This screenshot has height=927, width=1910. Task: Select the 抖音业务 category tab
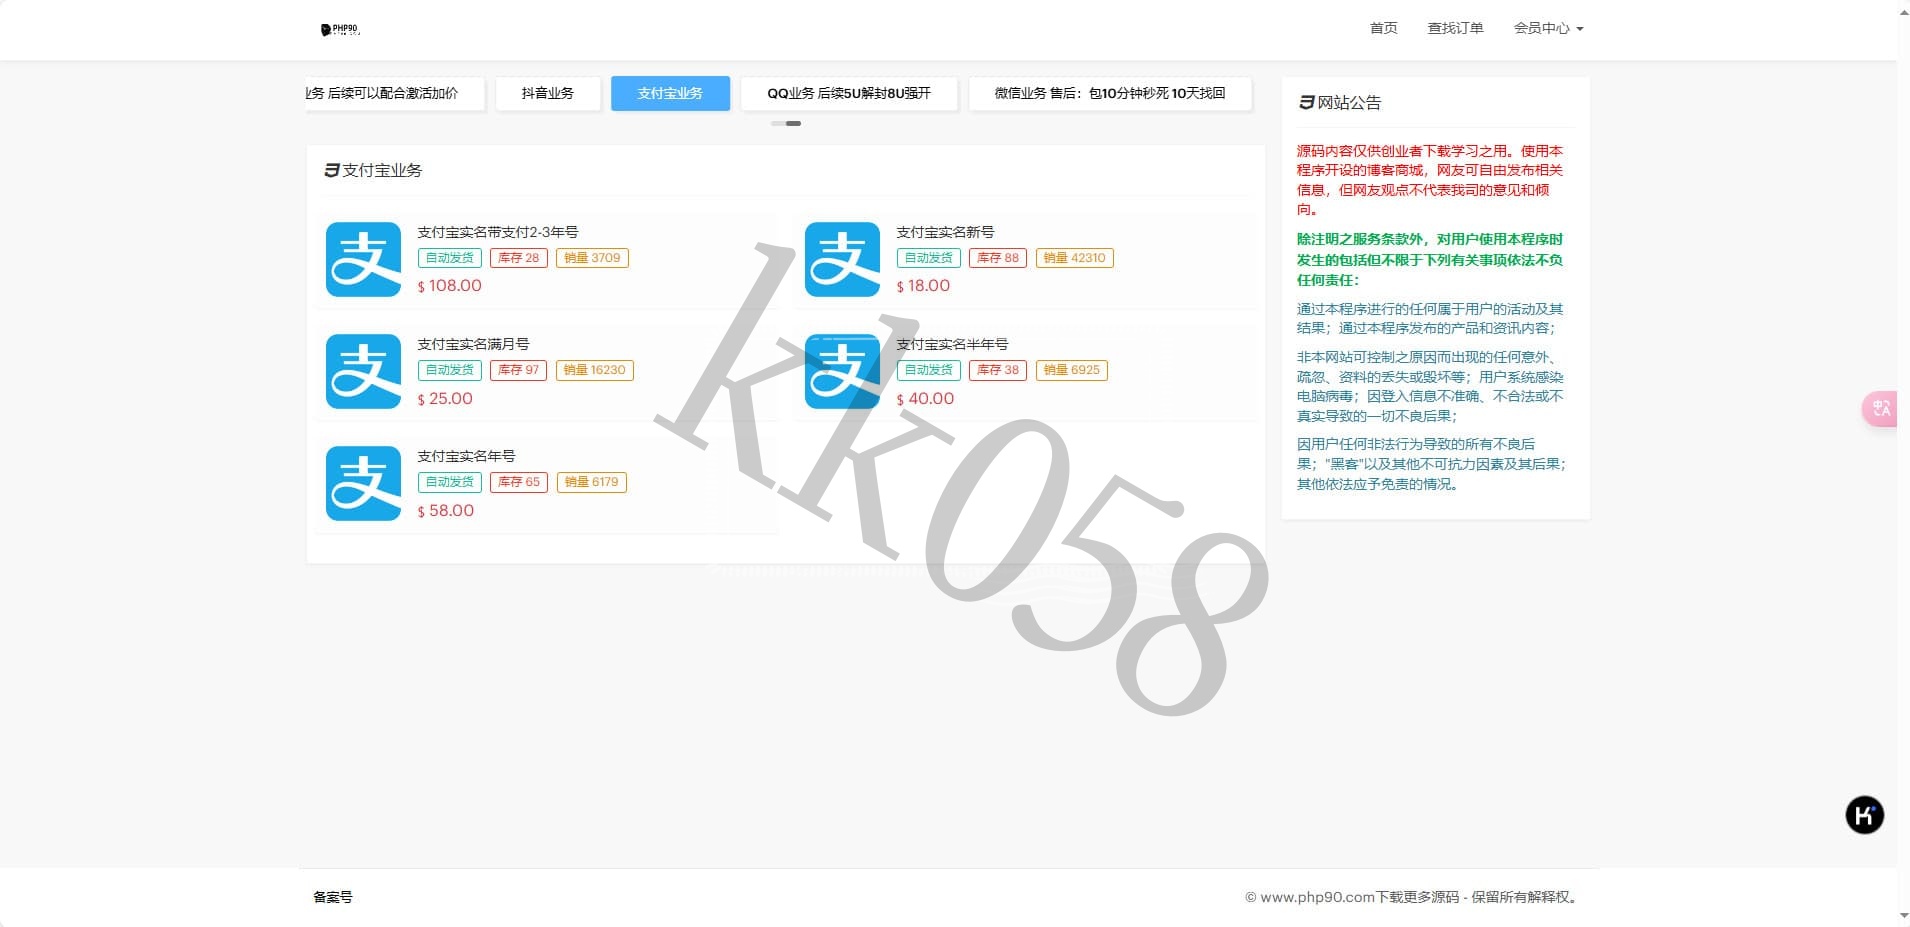tap(547, 93)
